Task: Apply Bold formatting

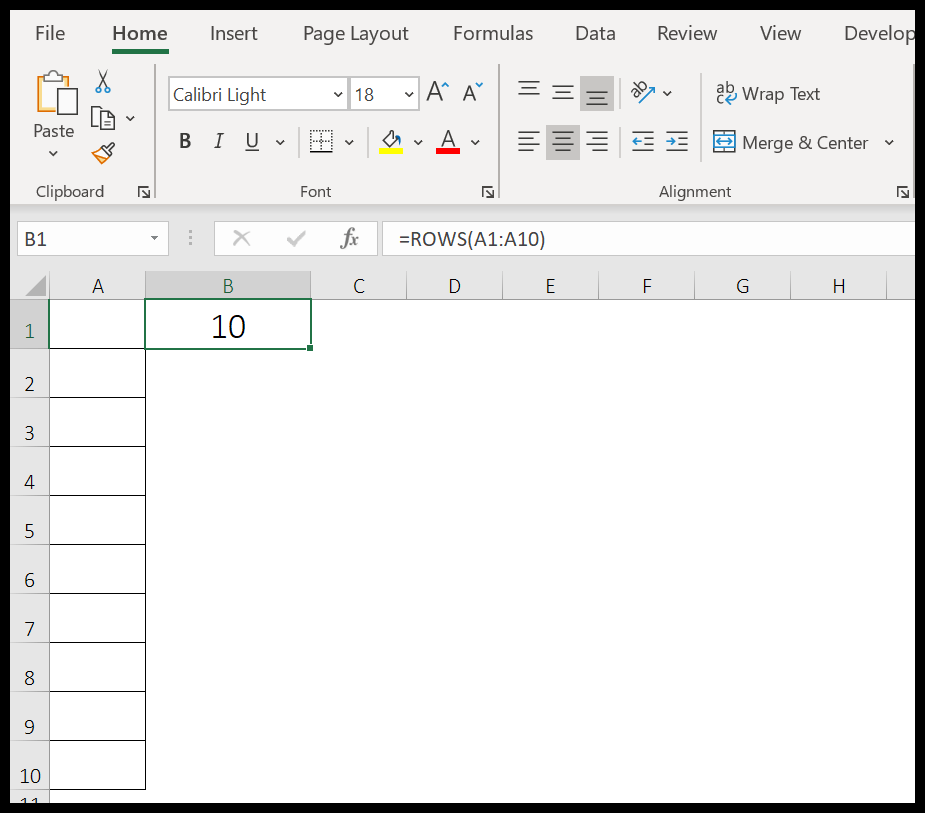Action: (x=184, y=141)
